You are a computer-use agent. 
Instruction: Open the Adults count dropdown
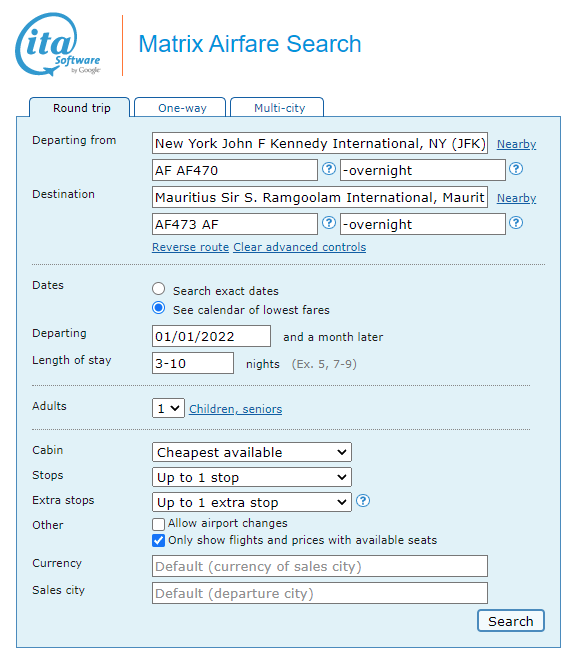[168, 408]
